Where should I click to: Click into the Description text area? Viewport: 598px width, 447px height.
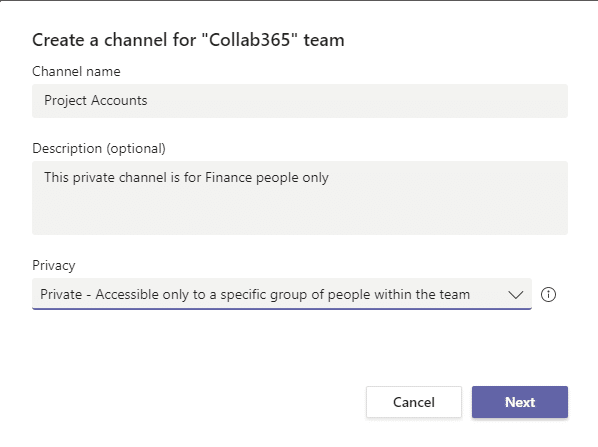300,198
